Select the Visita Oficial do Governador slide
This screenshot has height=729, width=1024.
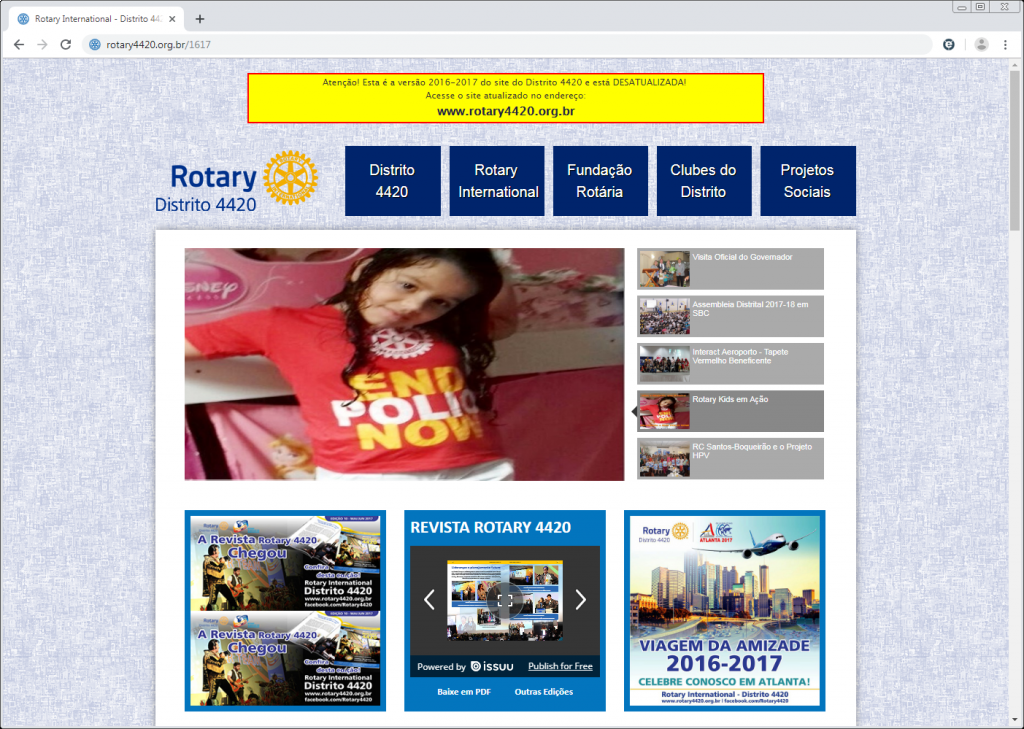point(730,268)
